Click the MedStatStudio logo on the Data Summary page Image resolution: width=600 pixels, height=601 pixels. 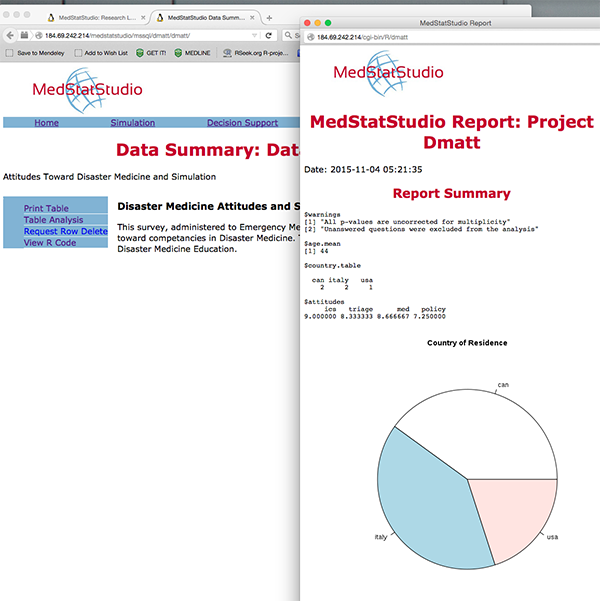coord(87,90)
